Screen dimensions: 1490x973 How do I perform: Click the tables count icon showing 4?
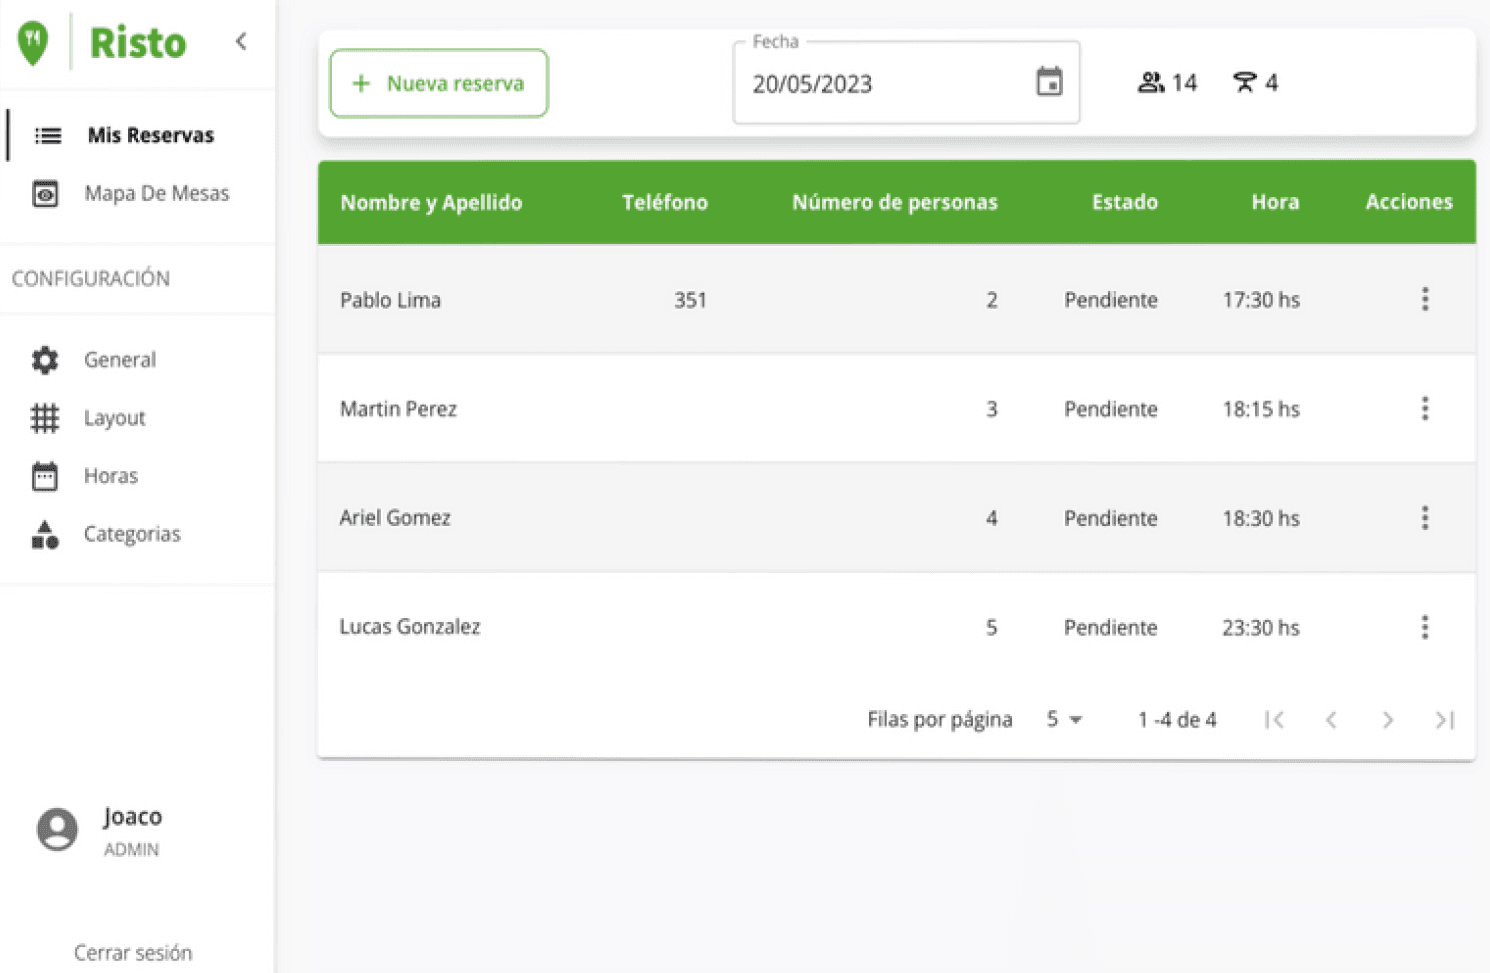tap(1244, 82)
